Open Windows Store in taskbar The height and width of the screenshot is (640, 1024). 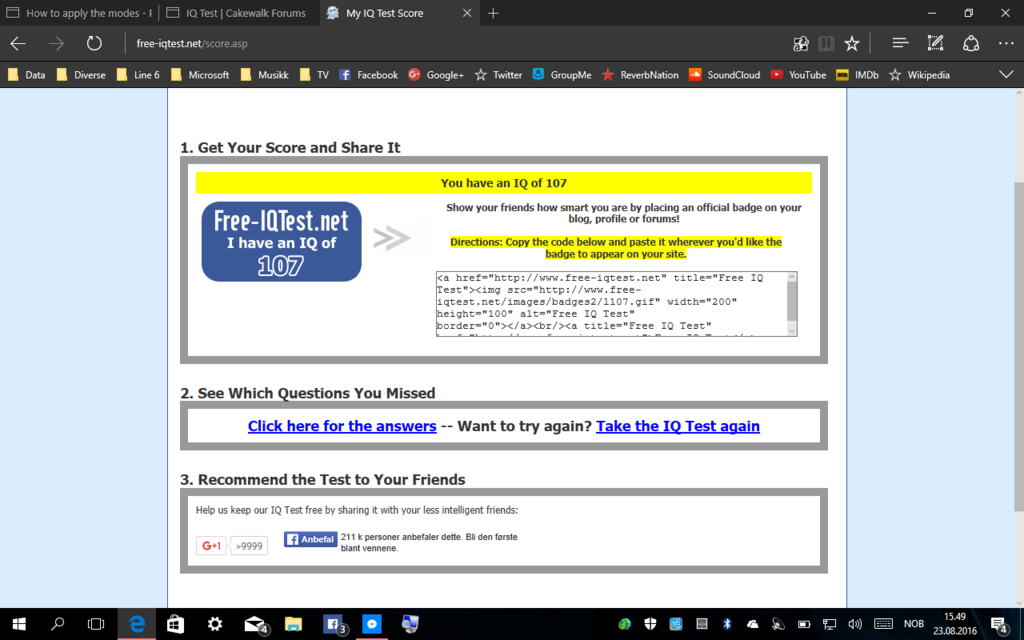coord(174,624)
